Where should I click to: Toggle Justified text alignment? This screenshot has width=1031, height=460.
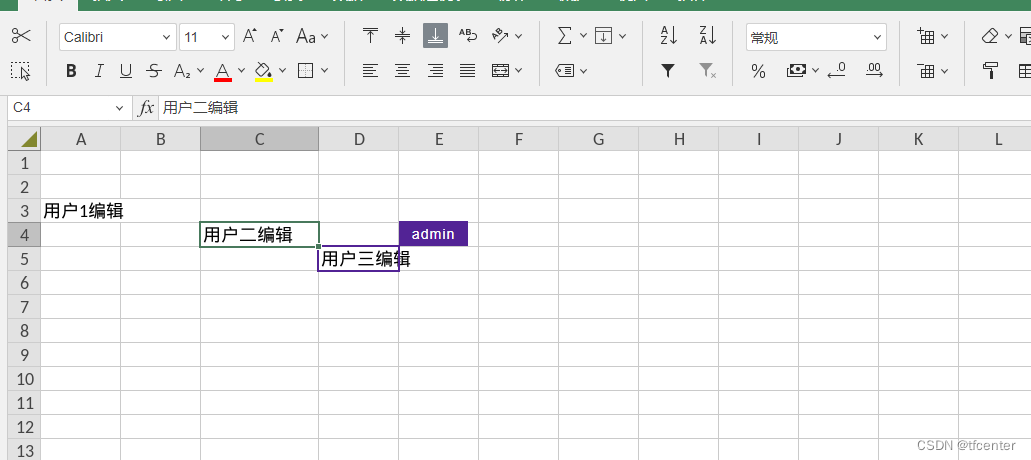point(468,70)
